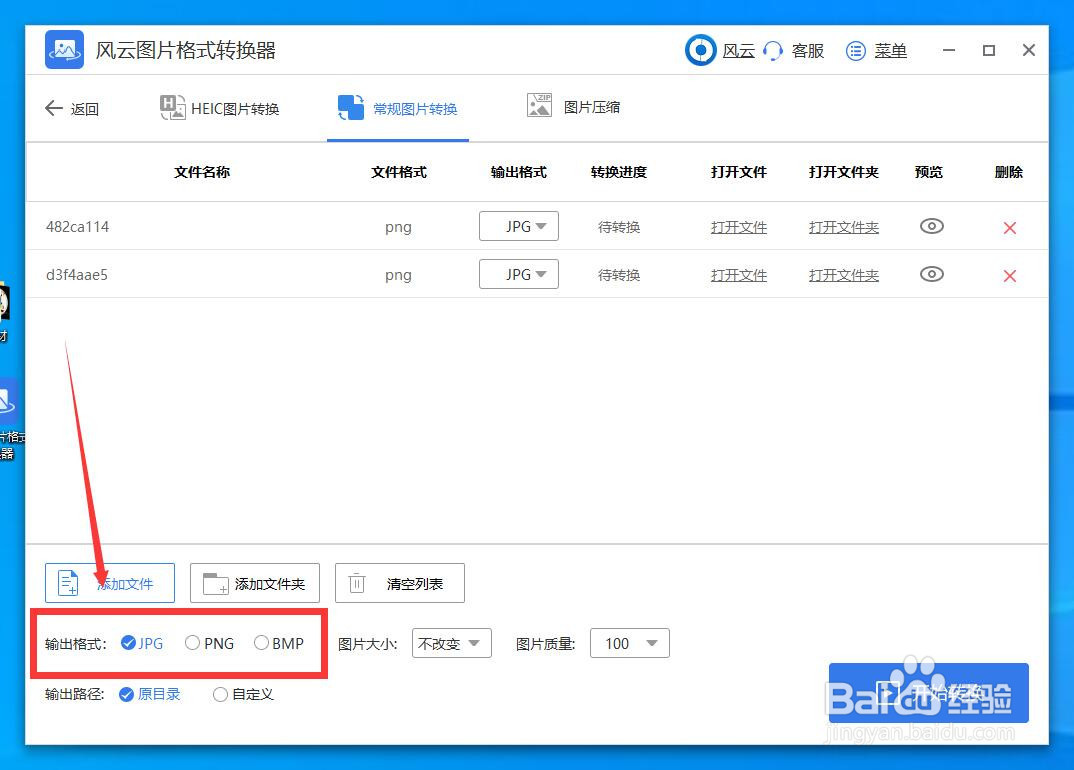Preview the 482ca114 image with the eye icon
Screen dimensions: 1074x770
pos(931,227)
